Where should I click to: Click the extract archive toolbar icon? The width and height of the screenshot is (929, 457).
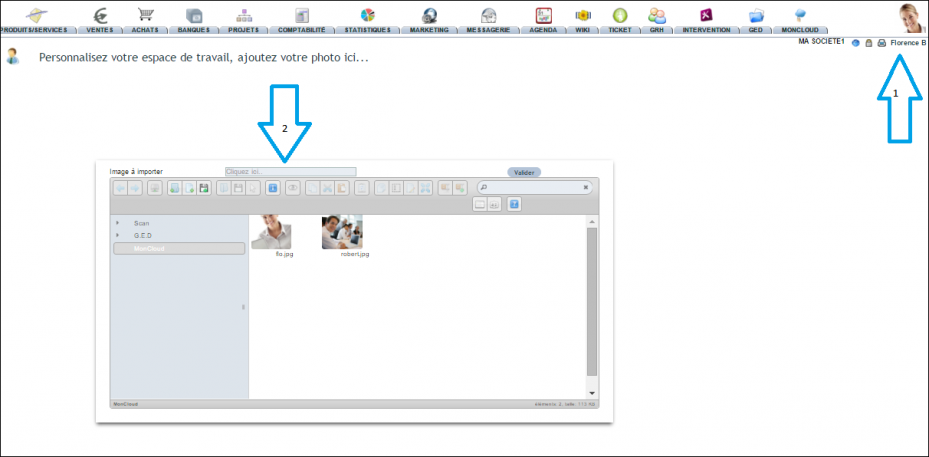click(445, 188)
